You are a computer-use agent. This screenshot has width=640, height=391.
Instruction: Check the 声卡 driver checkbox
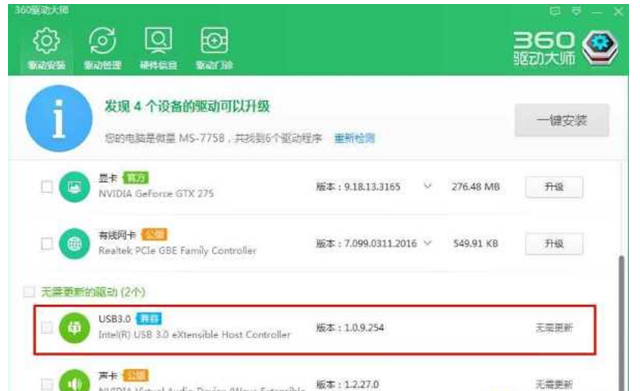[x=47, y=384]
